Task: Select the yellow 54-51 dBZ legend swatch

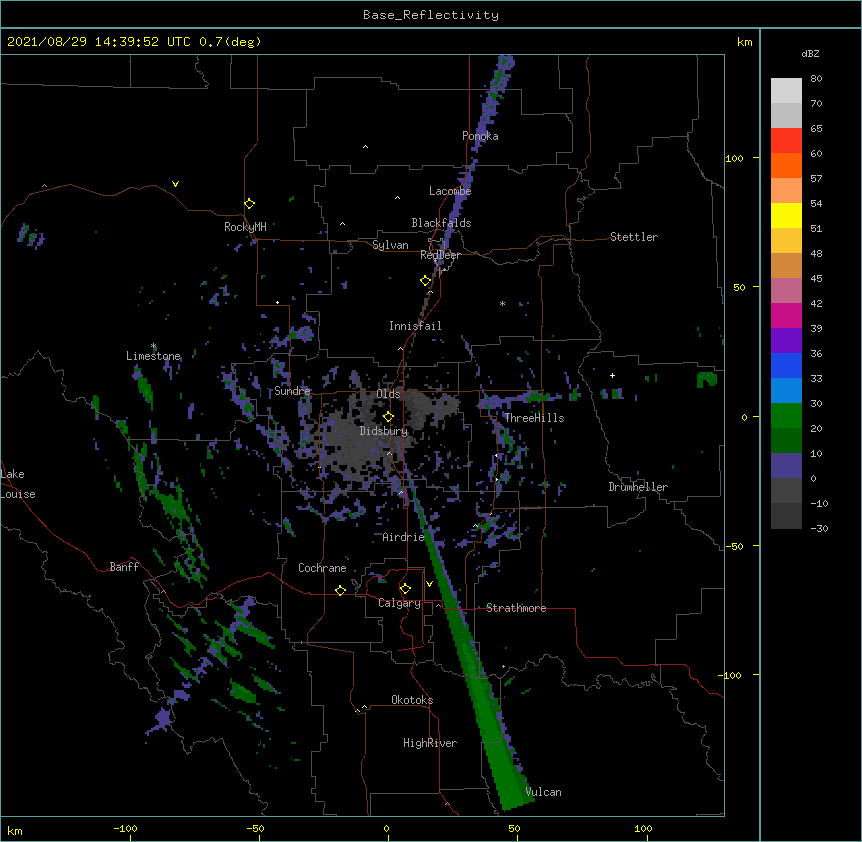Action: tap(786, 215)
